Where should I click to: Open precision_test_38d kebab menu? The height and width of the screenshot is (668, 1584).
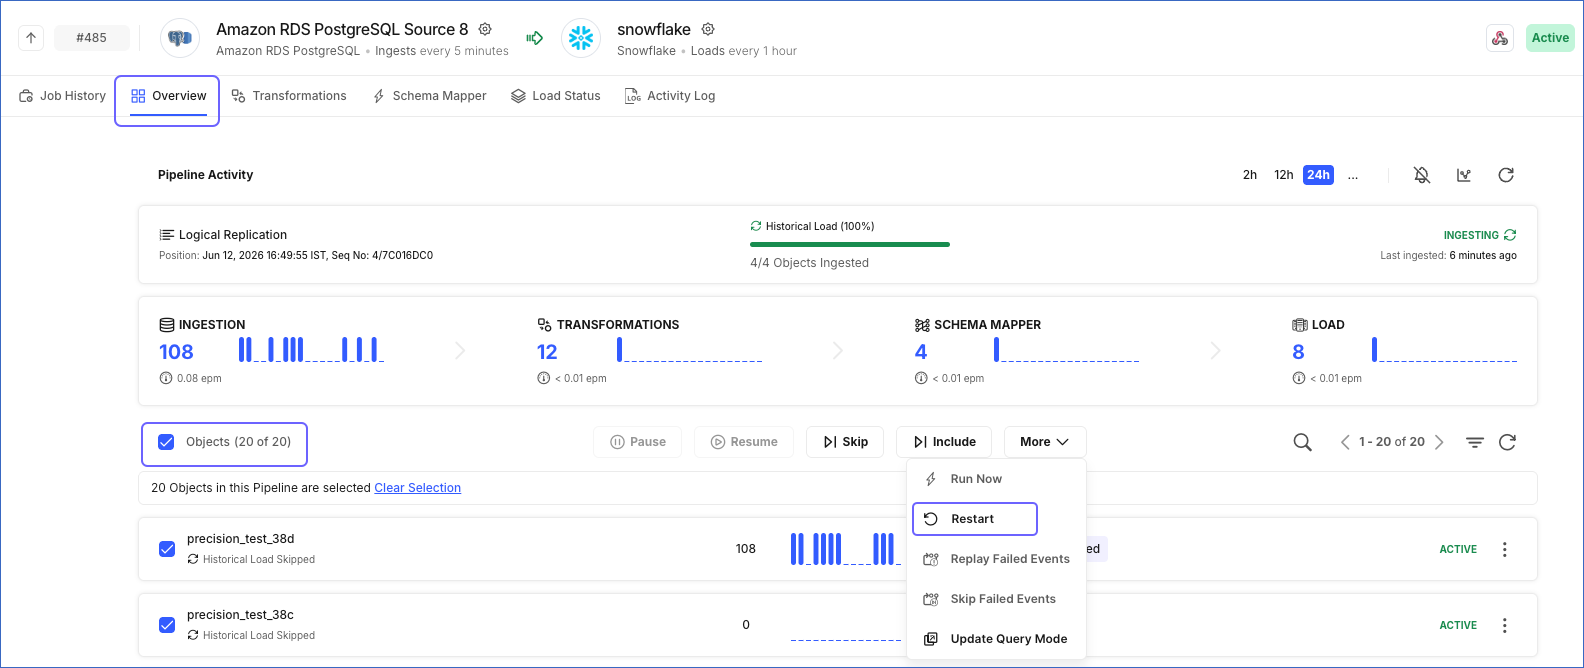coord(1505,549)
